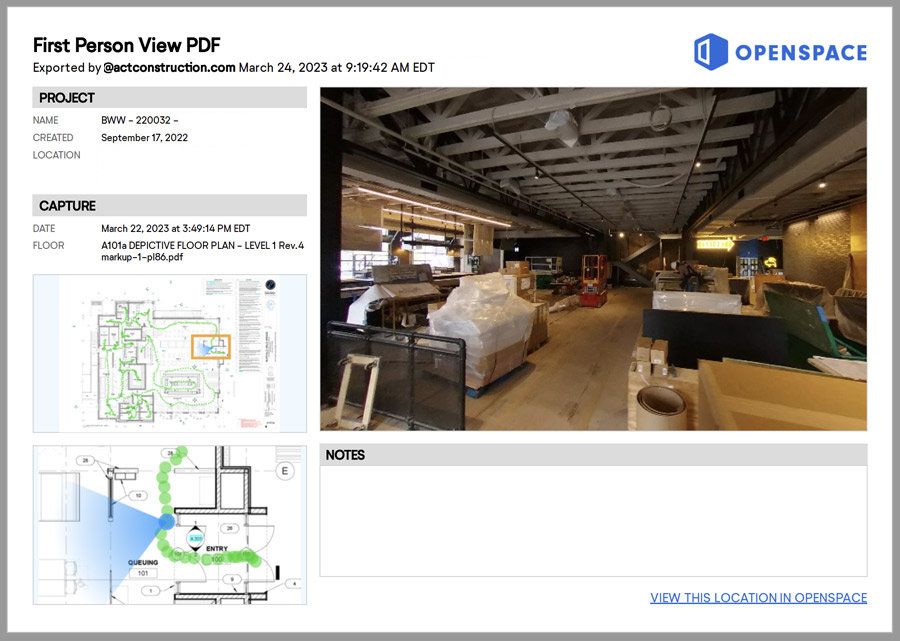The image size is (900, 641).
Task: Click inside the Notes text area
Action: tap(593, 520)
